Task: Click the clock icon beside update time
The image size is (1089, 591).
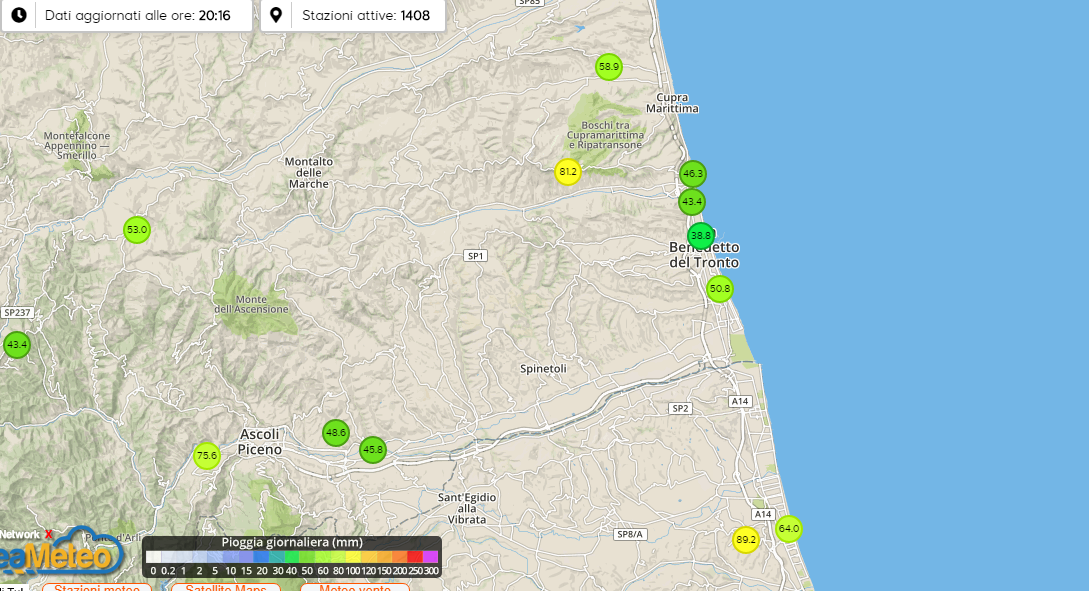Action: click(x=18, y=16)
